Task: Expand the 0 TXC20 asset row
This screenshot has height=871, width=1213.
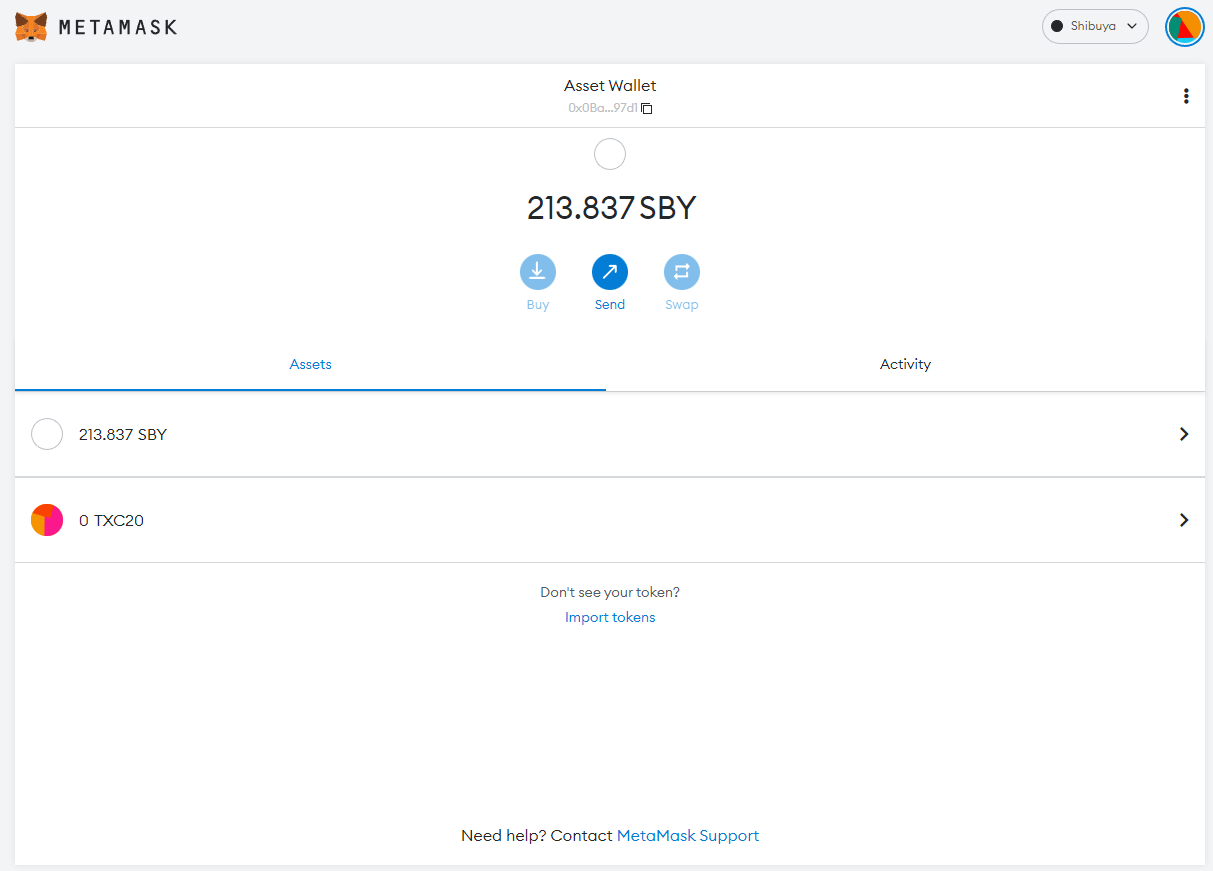Action: [1184, 520]
